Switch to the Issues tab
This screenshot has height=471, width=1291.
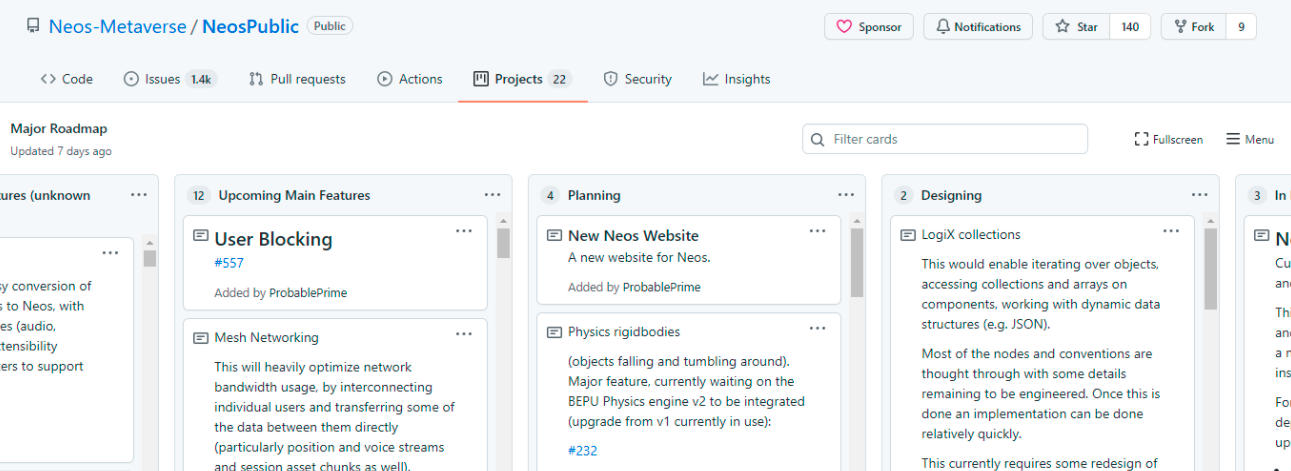pos(168,79)
